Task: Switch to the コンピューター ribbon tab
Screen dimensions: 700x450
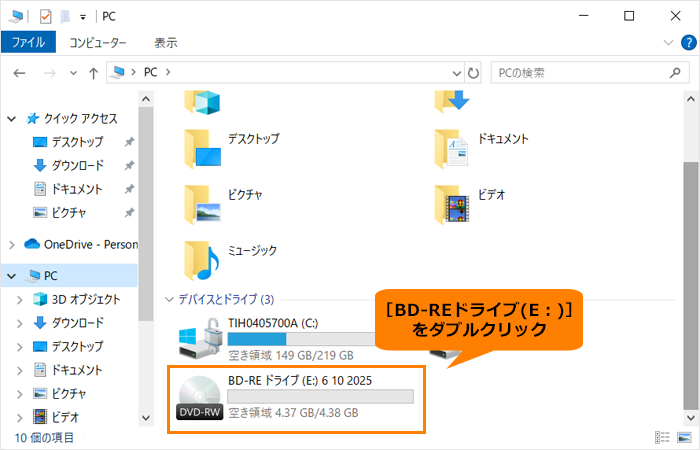Action: tap(97, 43)
